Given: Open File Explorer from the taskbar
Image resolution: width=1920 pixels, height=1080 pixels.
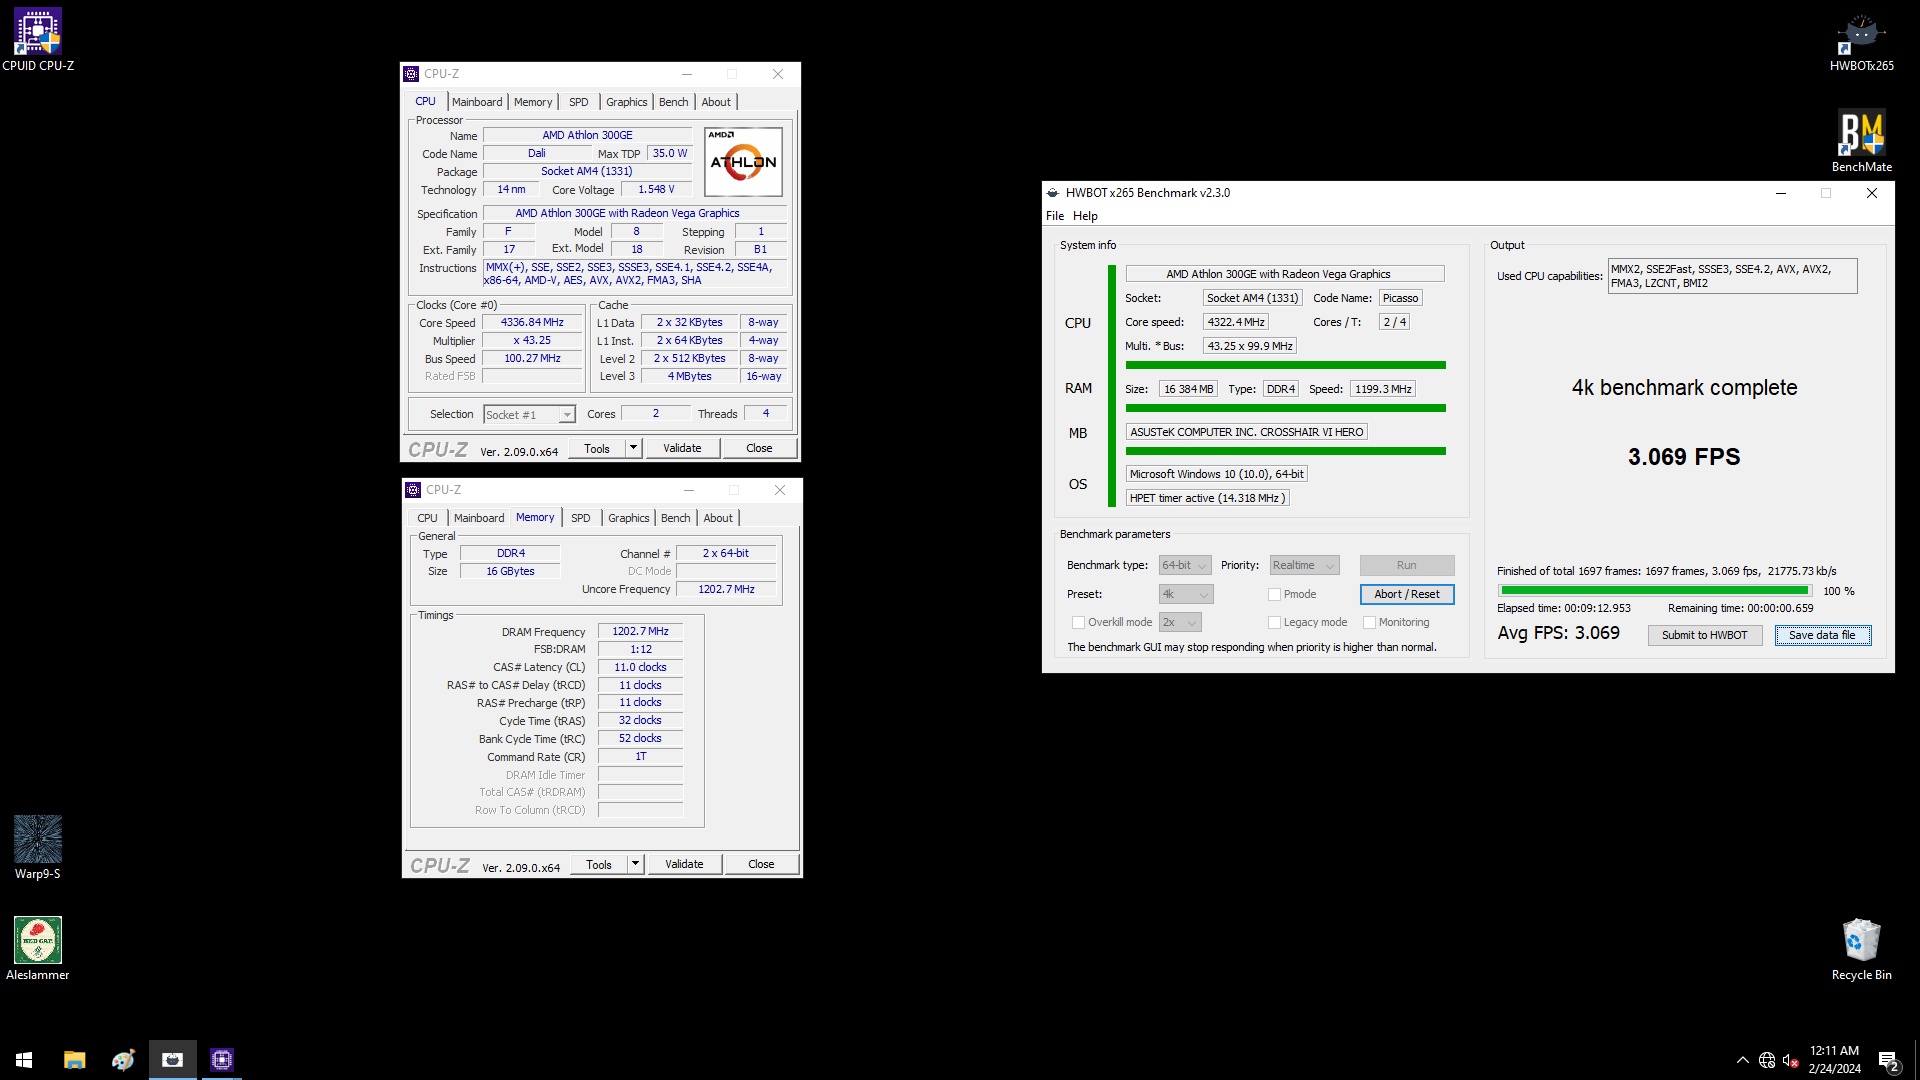Looking at the screenshot, I should 74,1060.
